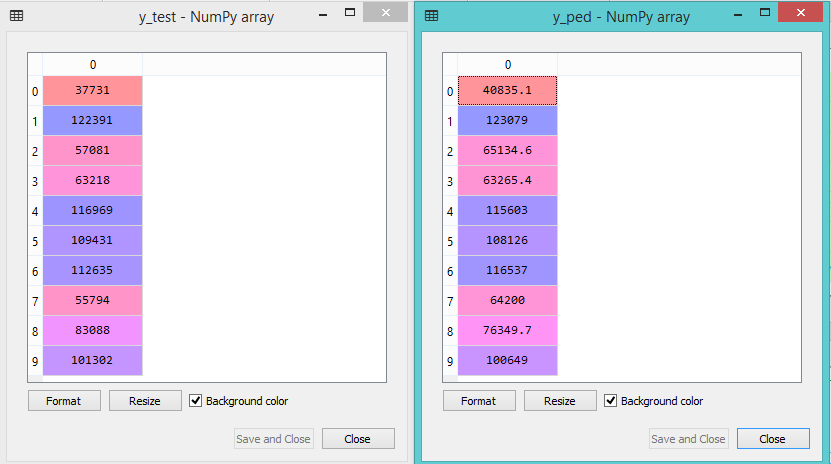This screenshot has height=464, width=831.
Task: Select cell 116969 in y_test
Action: click(x=93, y=210)
